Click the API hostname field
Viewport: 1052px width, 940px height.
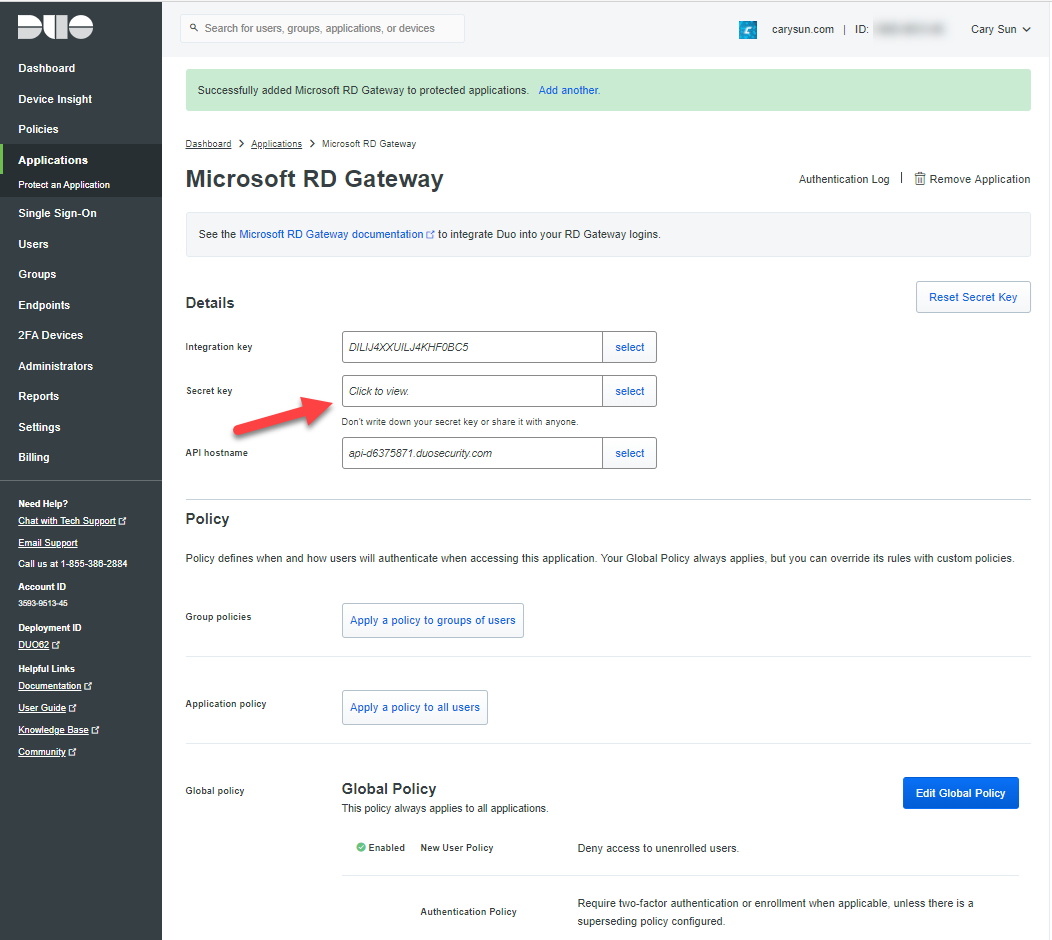[x=472, y=454]
